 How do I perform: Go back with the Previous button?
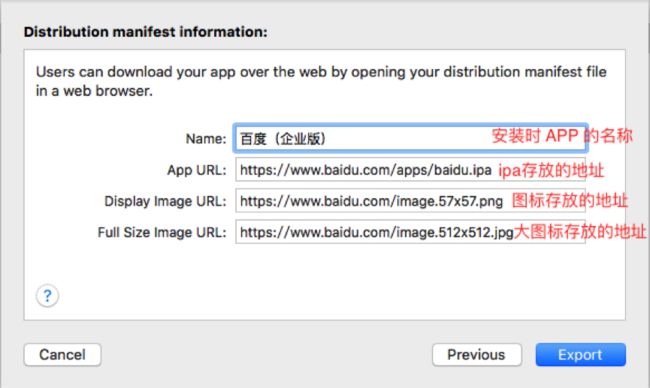476,354
